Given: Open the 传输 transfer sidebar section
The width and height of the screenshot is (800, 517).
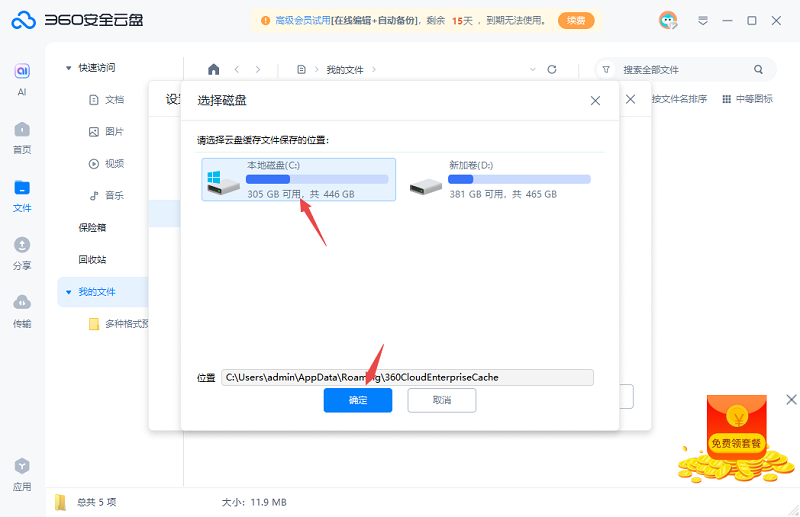Looking at the screenshot, I should pos(22,311).
